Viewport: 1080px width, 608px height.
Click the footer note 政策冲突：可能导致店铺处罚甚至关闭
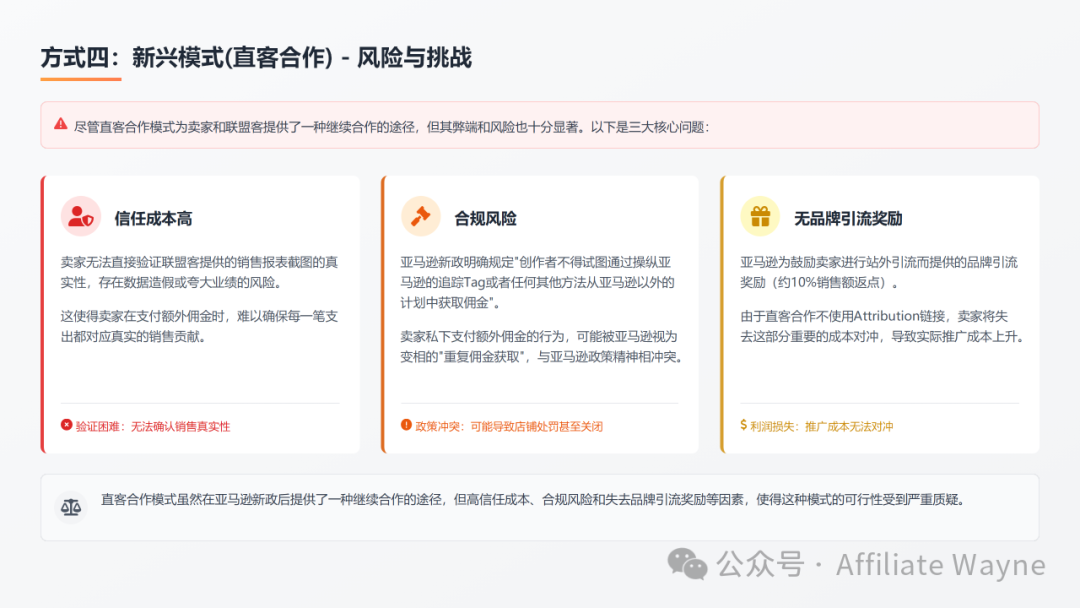(509, 426)
